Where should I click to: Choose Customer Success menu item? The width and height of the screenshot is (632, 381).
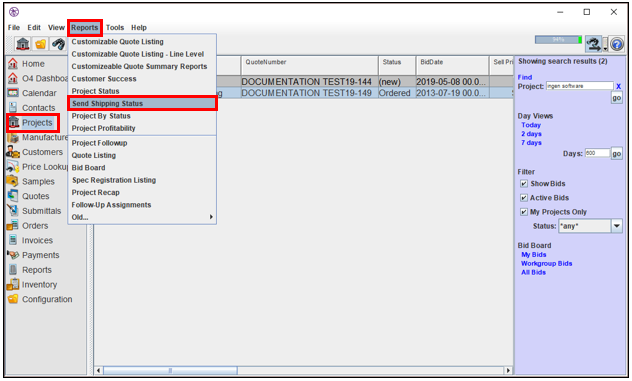click(x=142, y=79)
